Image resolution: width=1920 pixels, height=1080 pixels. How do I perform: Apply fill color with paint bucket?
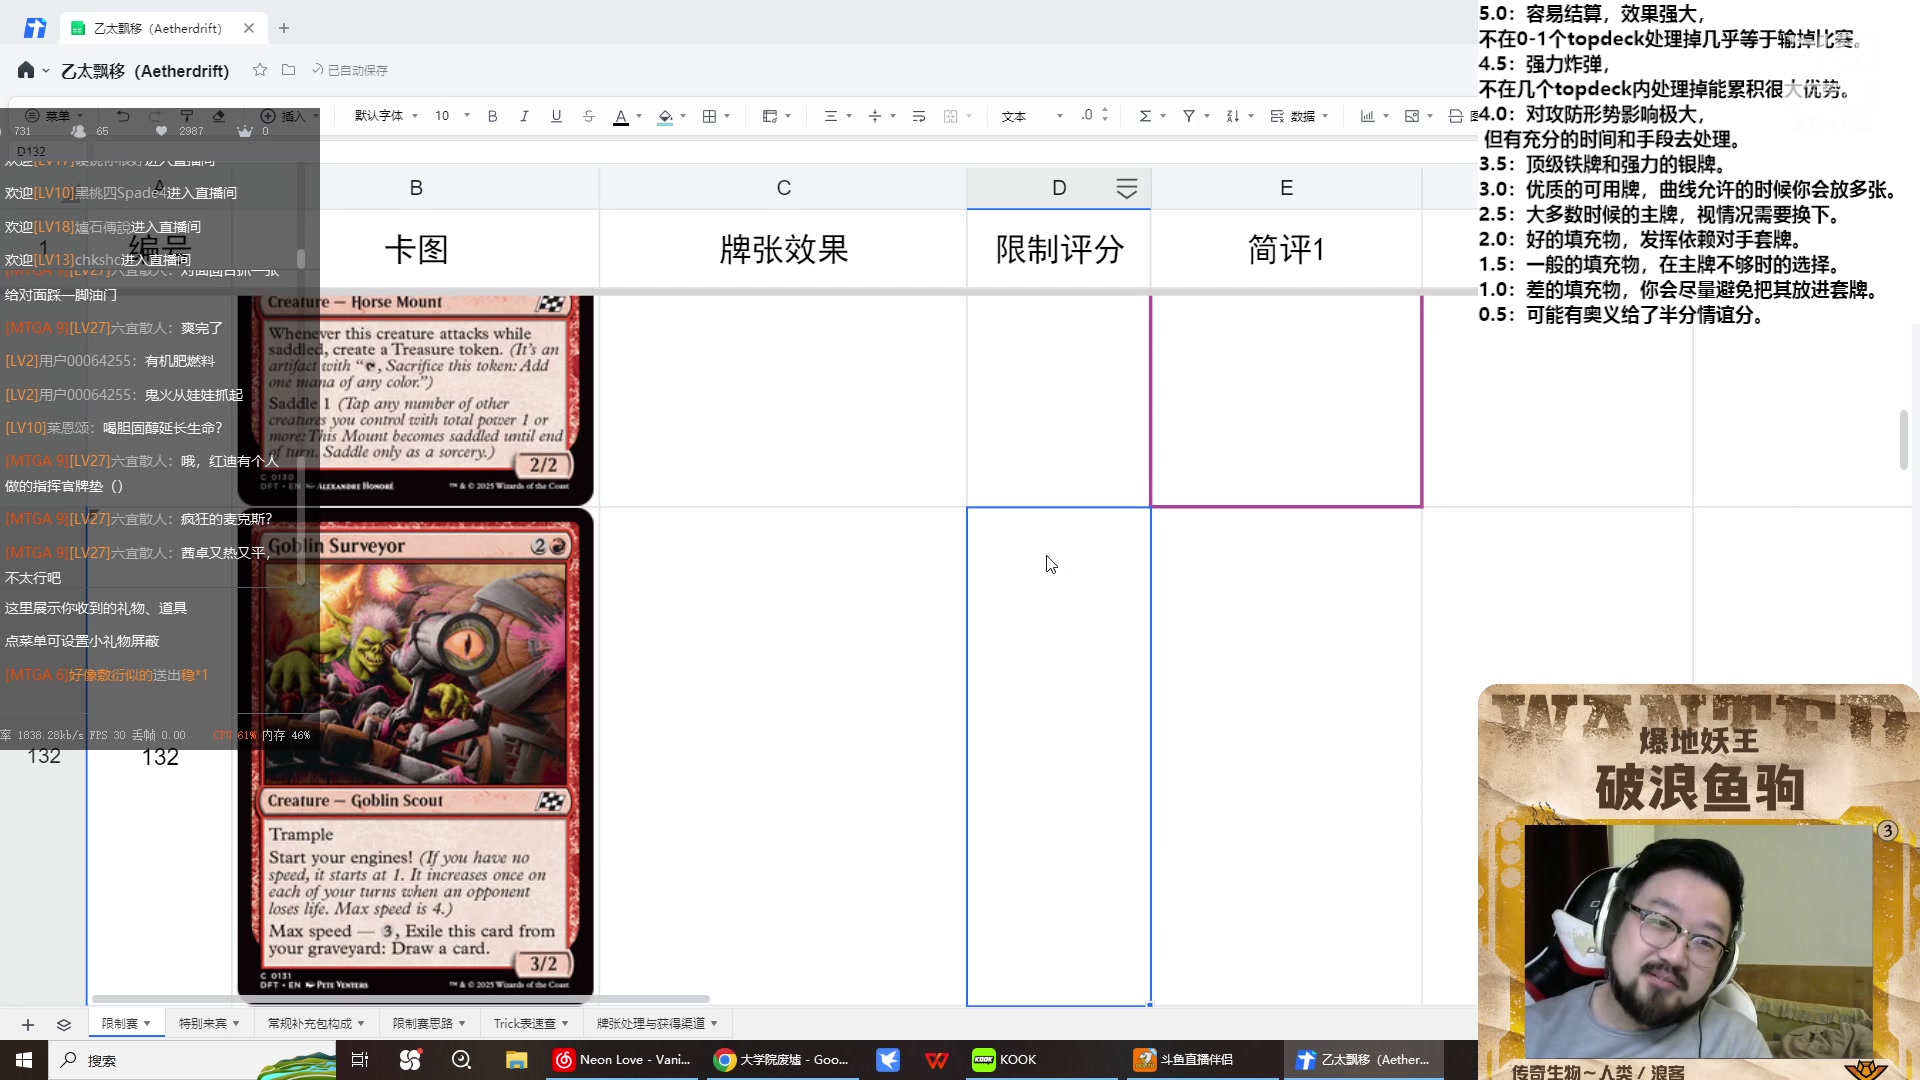(x=665, y=117)
